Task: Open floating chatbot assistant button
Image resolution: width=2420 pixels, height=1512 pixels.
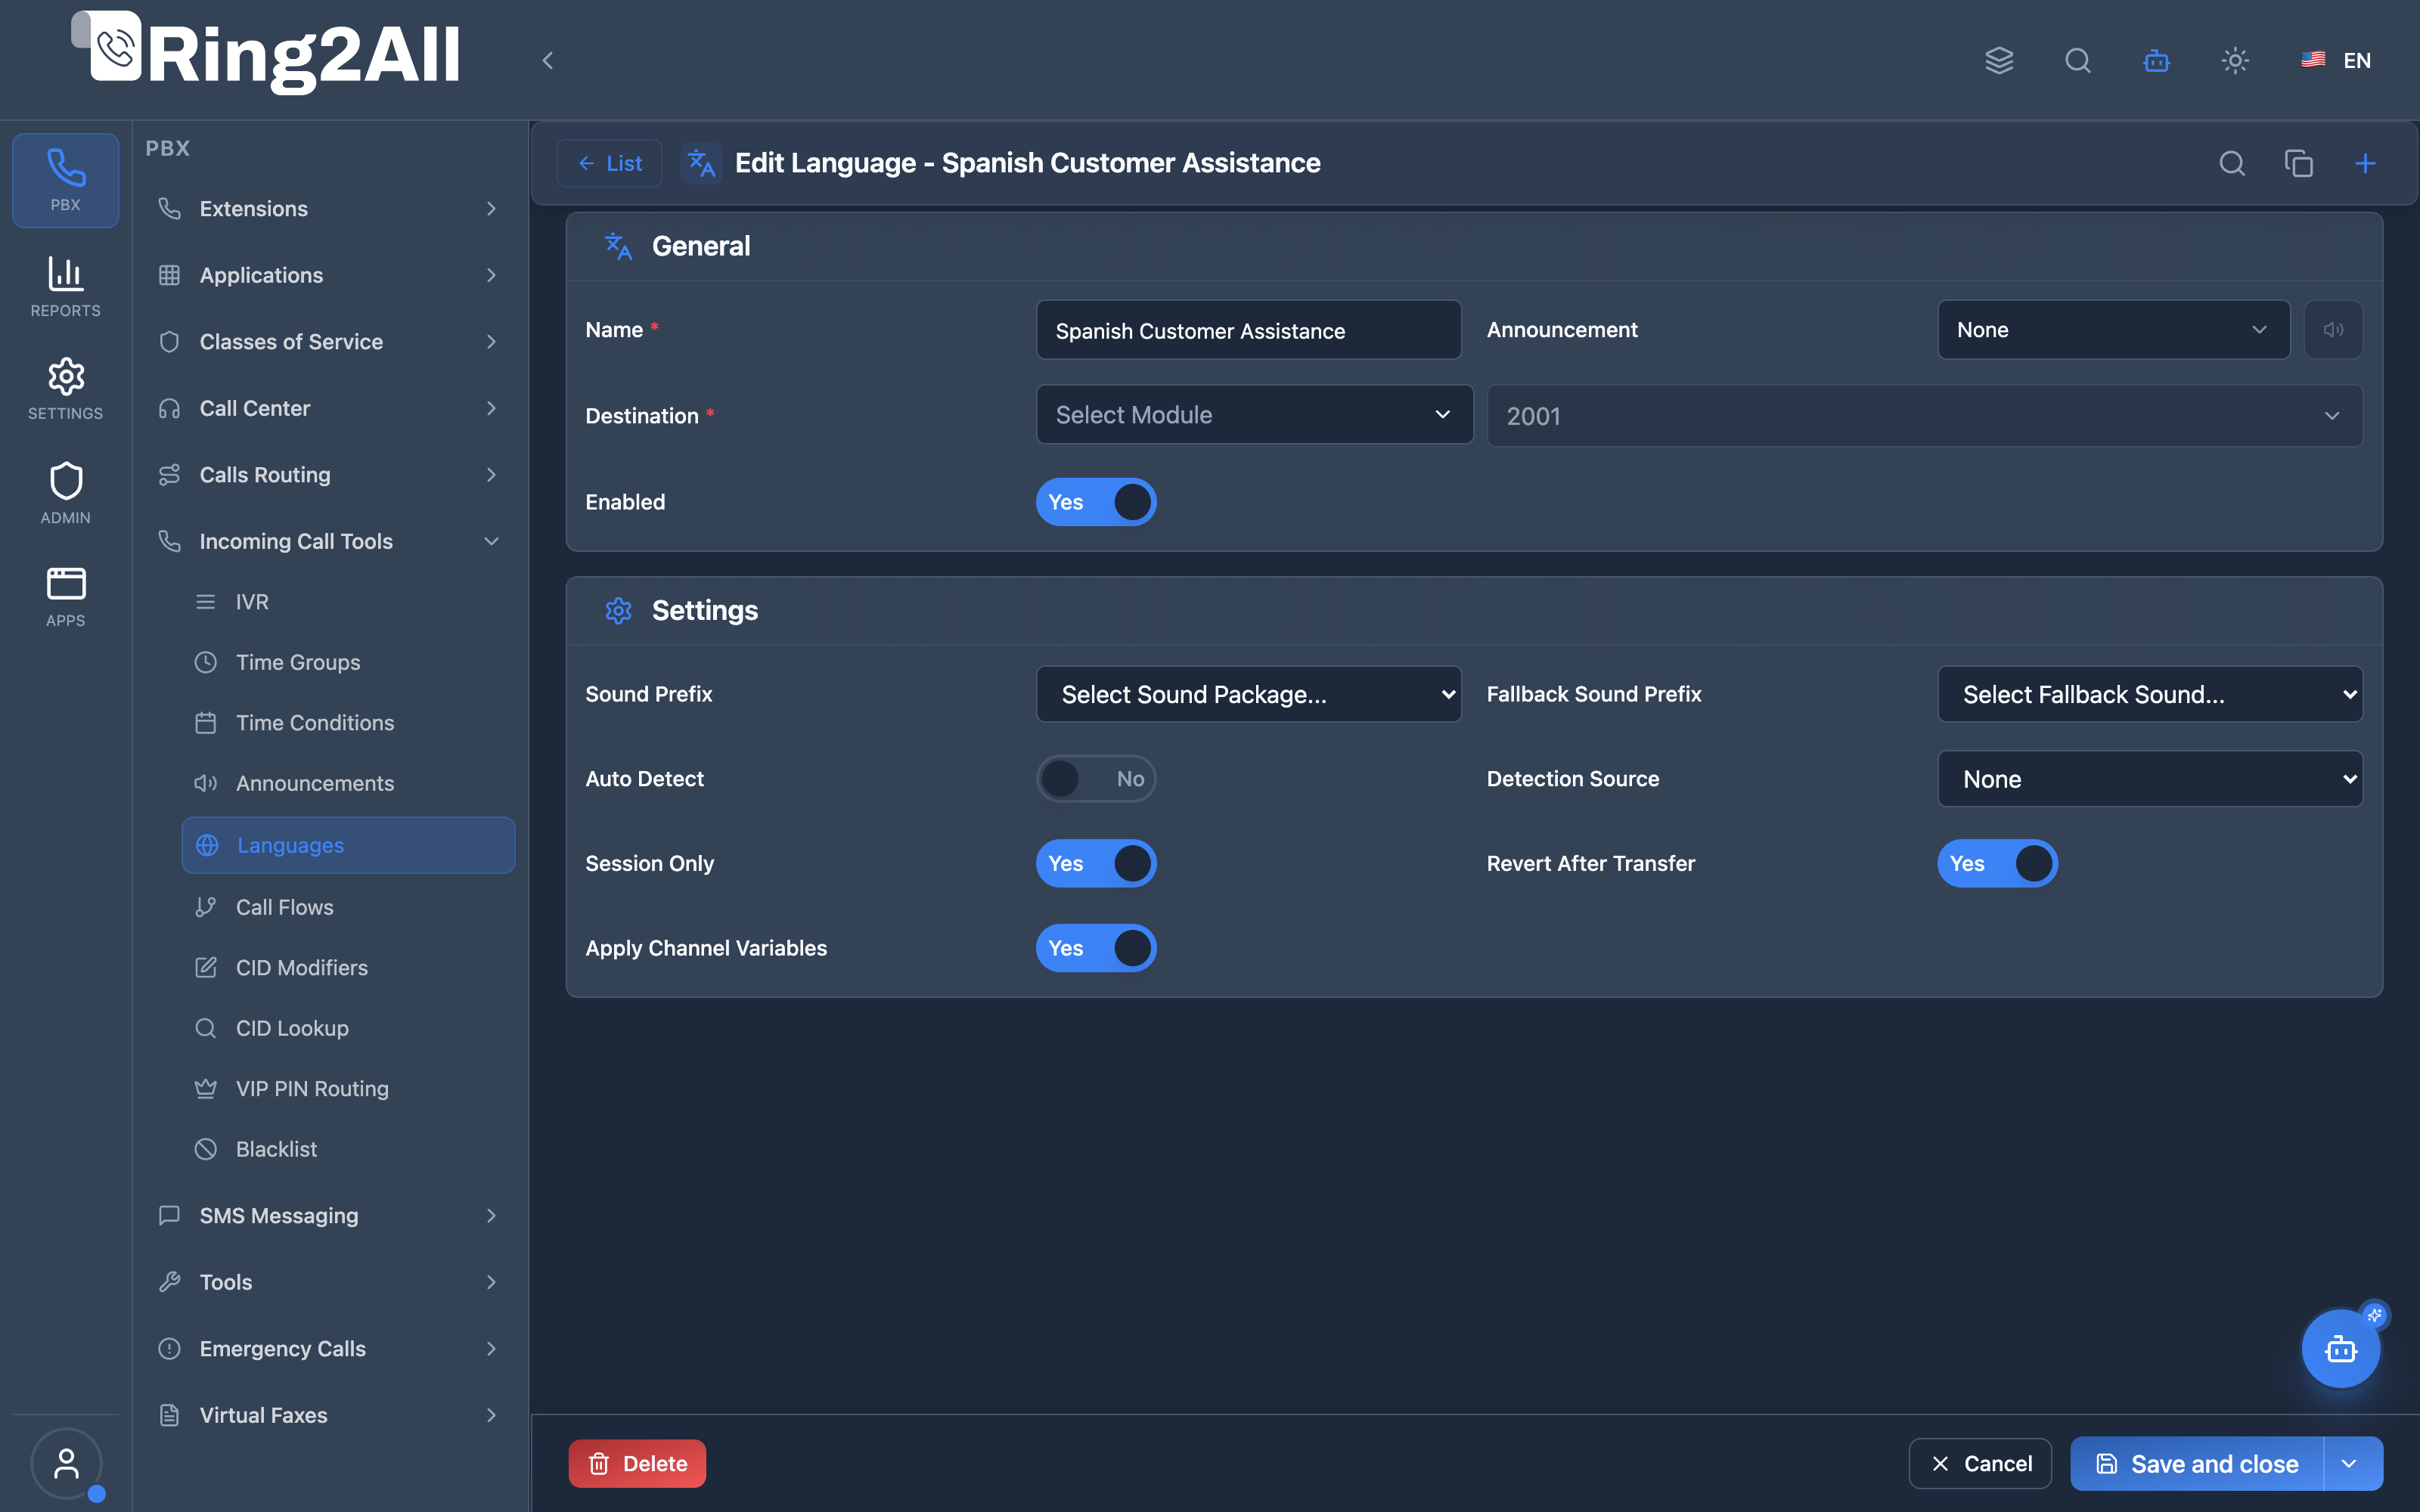Action: click(2340, 1349)
